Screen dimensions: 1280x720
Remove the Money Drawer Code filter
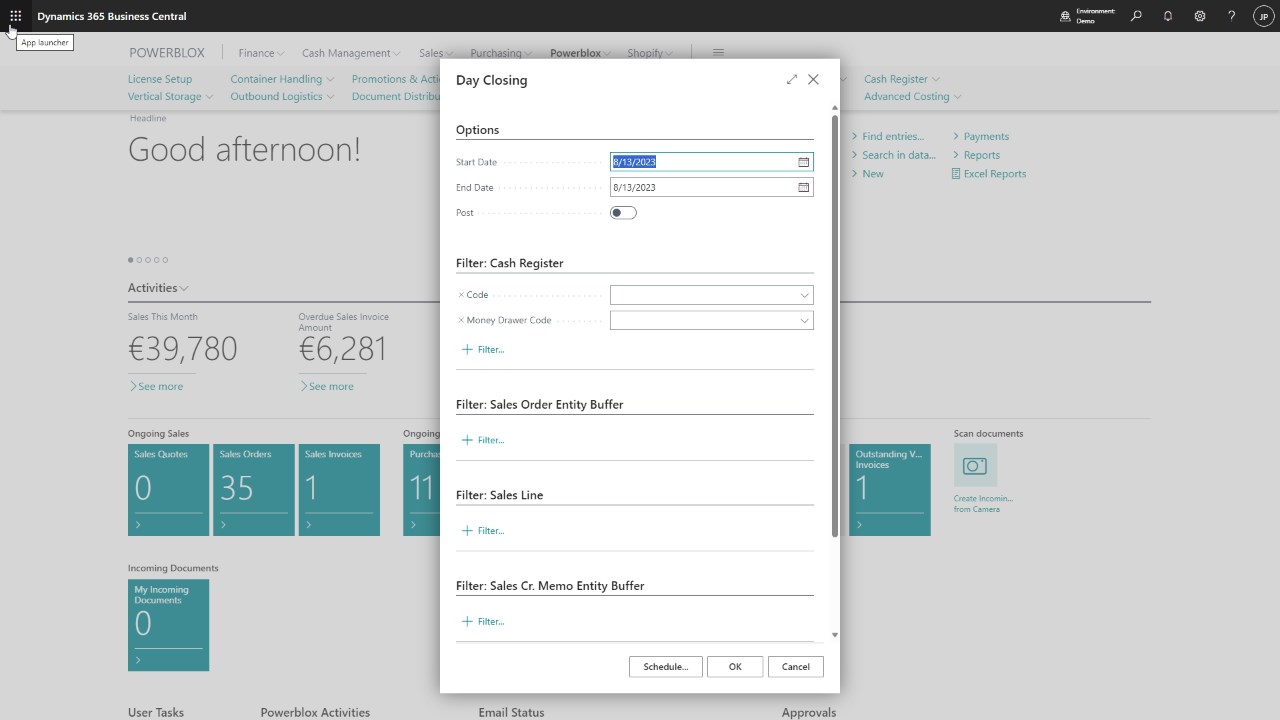tap(461, 320)
